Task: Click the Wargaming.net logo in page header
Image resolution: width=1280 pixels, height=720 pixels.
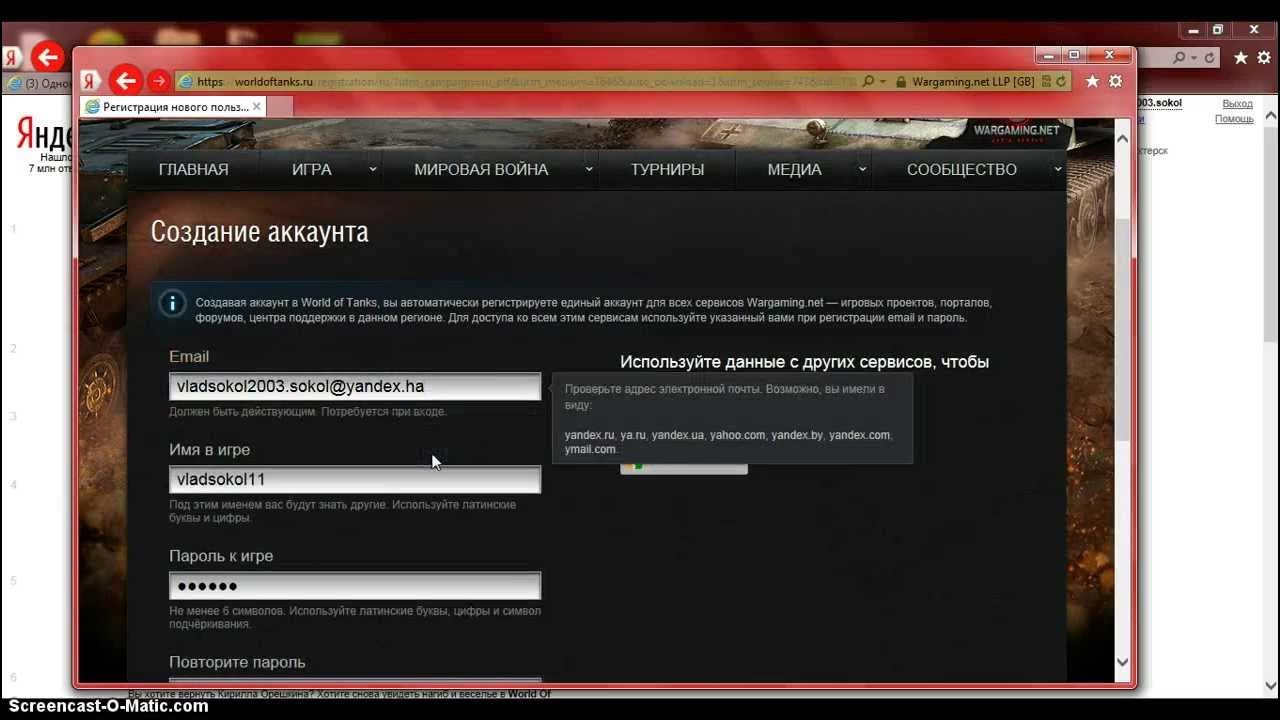Action: [1015, 130]
